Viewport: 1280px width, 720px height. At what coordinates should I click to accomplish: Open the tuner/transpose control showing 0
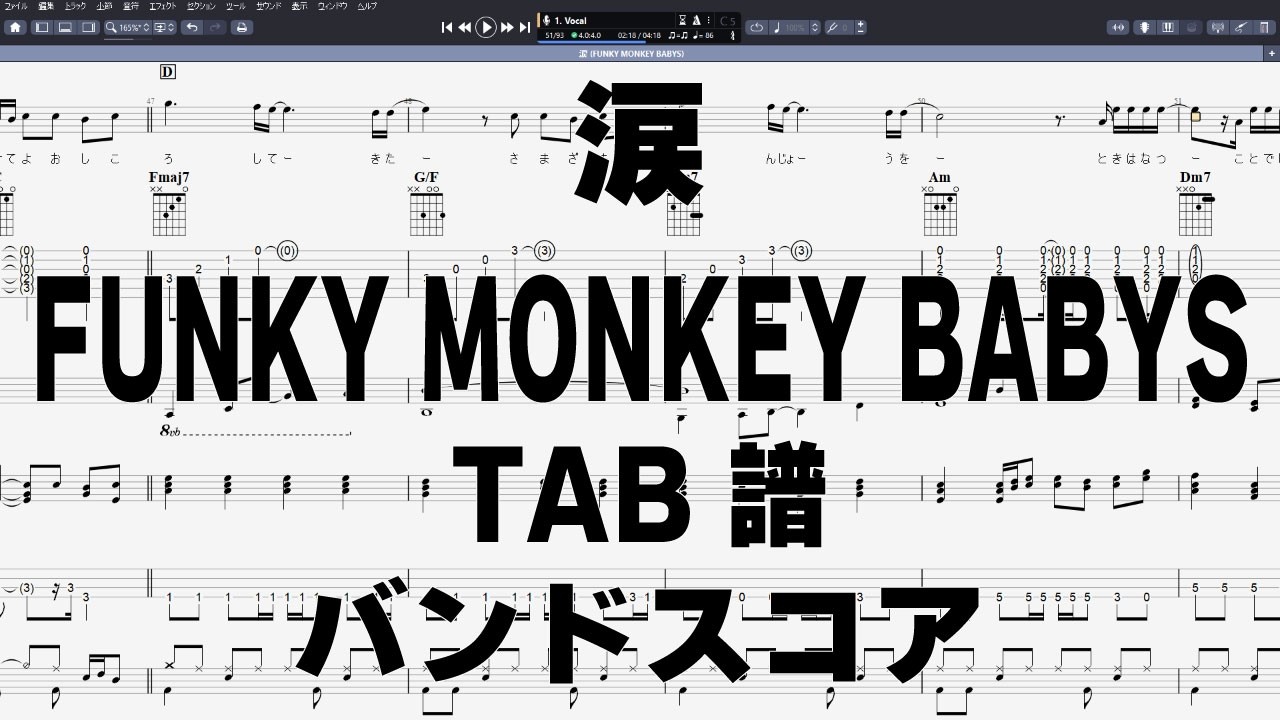pyautogui.click(x=838, y=27)
